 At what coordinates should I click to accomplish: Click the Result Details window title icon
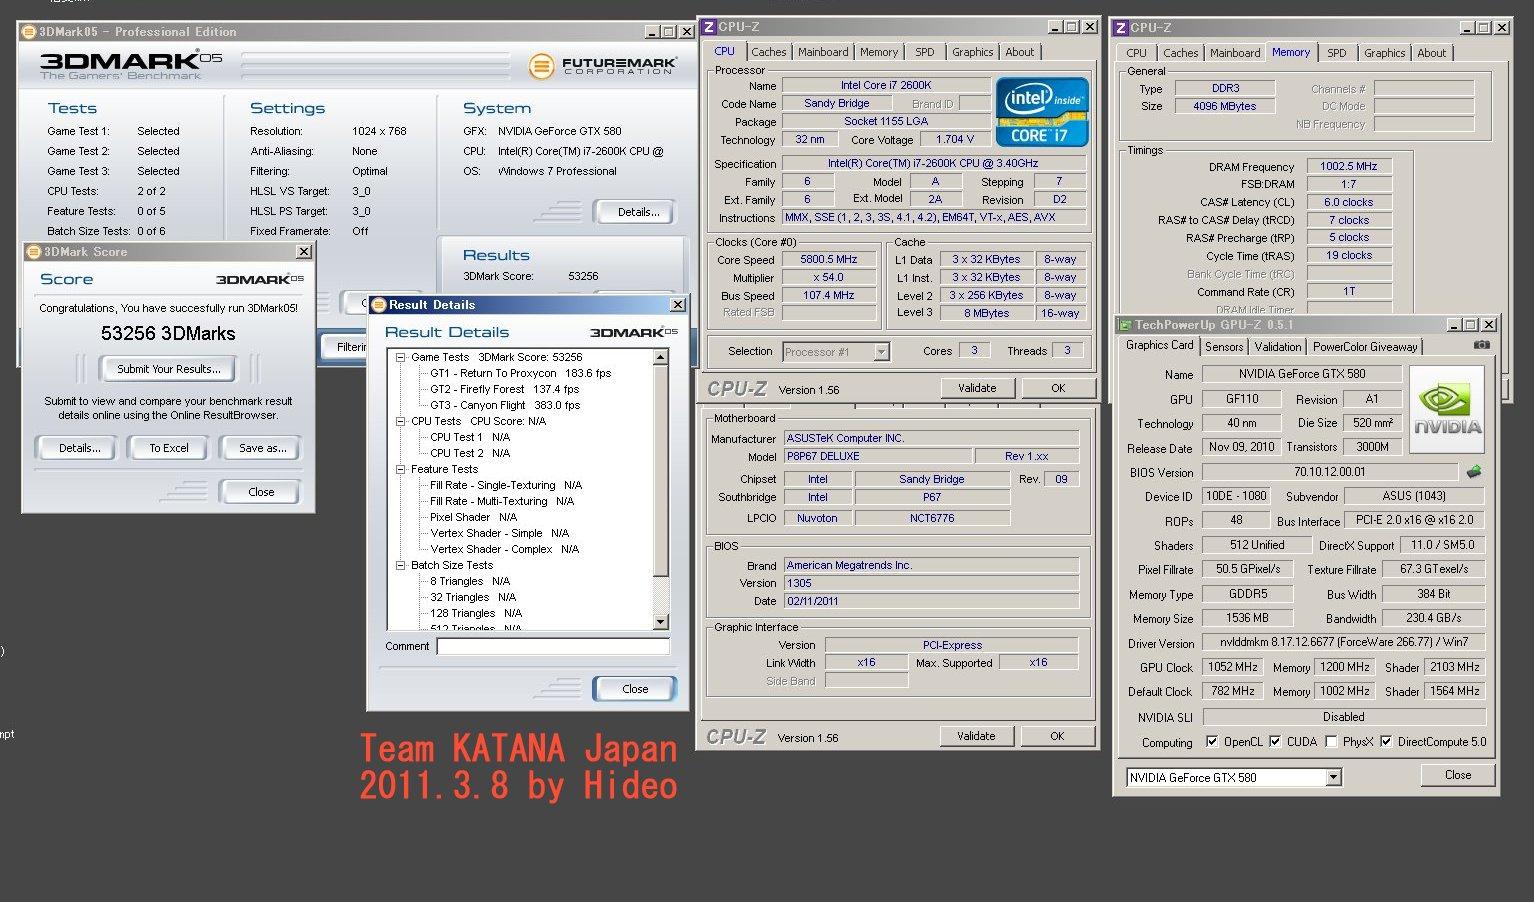point(379,305)
